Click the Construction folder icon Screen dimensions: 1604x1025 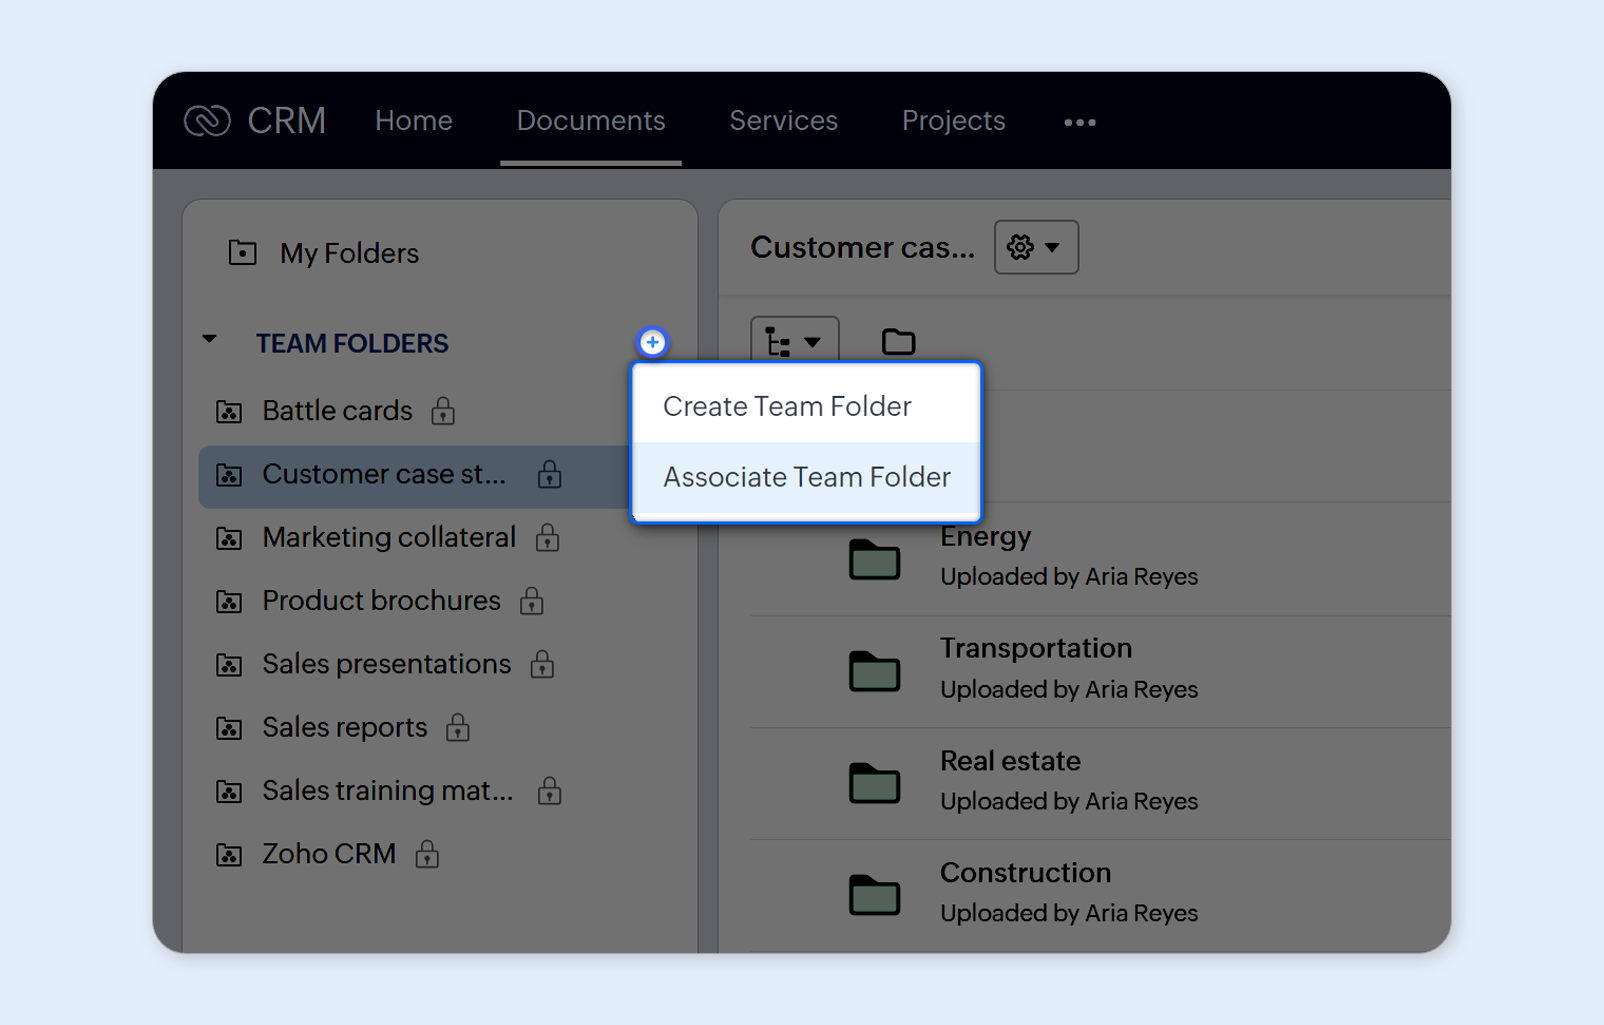click(x=874, y=895)
